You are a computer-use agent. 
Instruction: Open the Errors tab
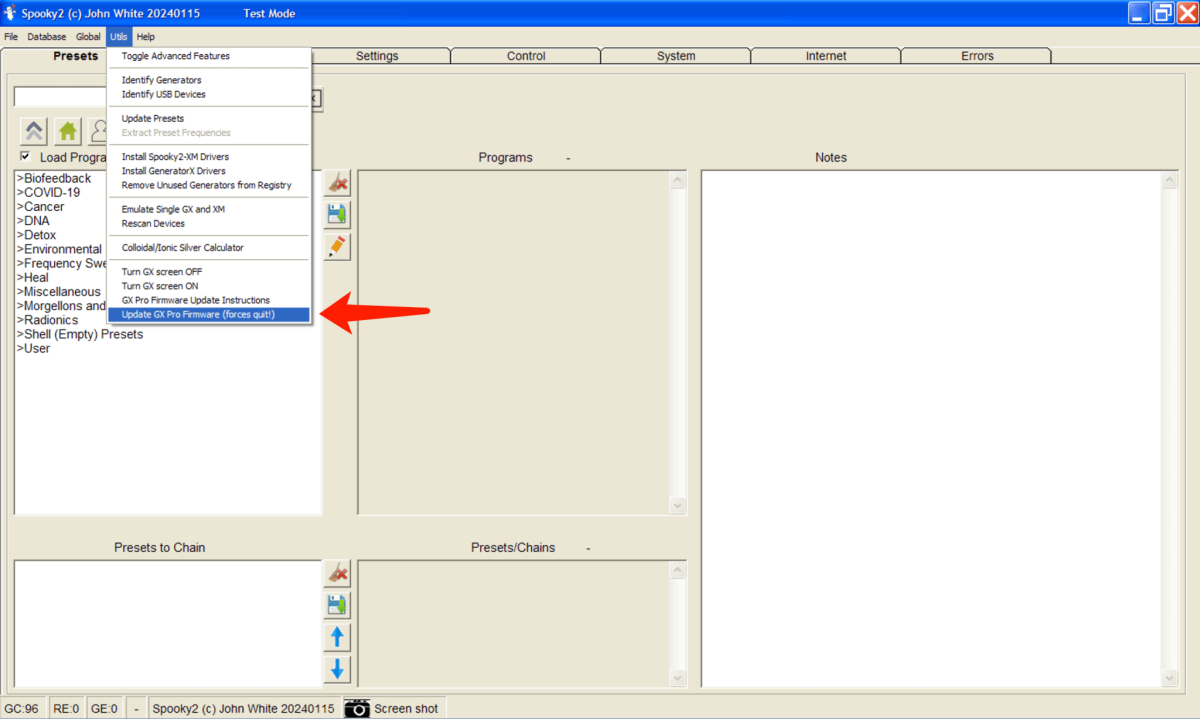pyautogui.click(x=977, y=56)
